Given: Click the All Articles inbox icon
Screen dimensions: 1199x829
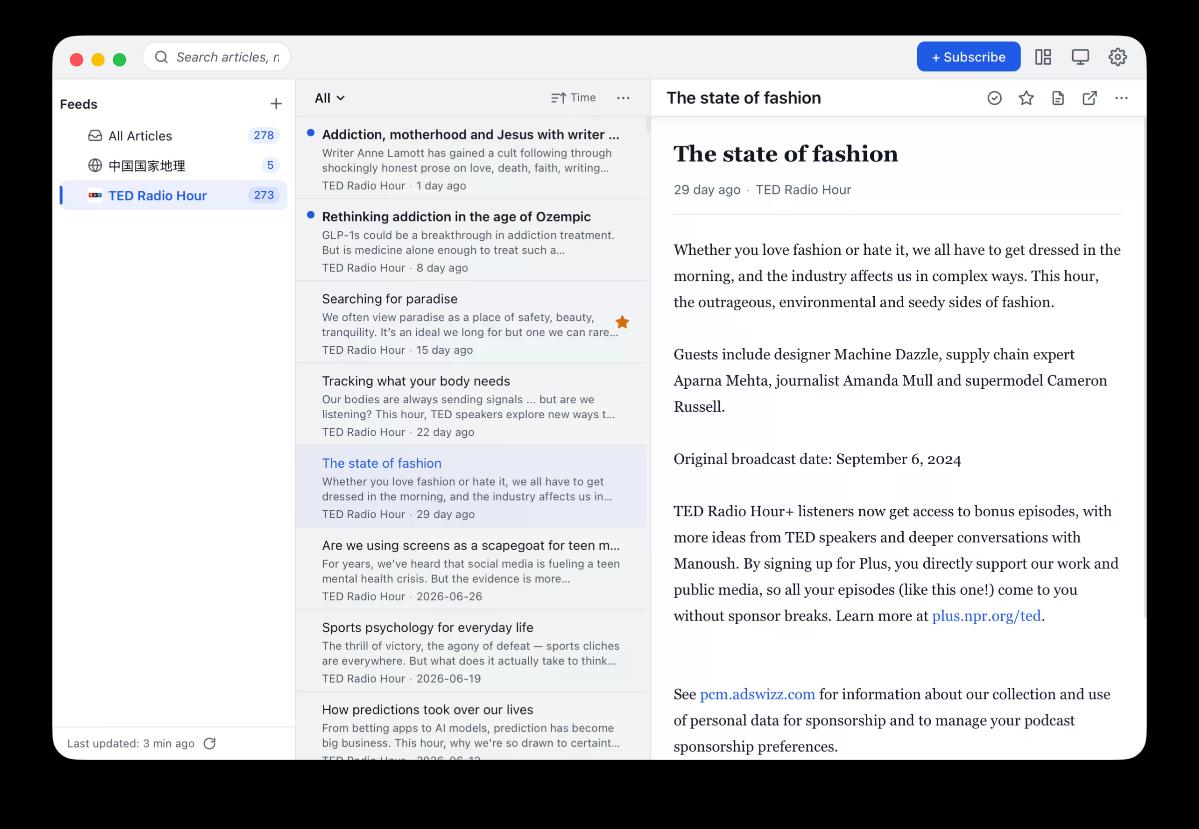Looking at the screenshot, I should click(95, 135).
